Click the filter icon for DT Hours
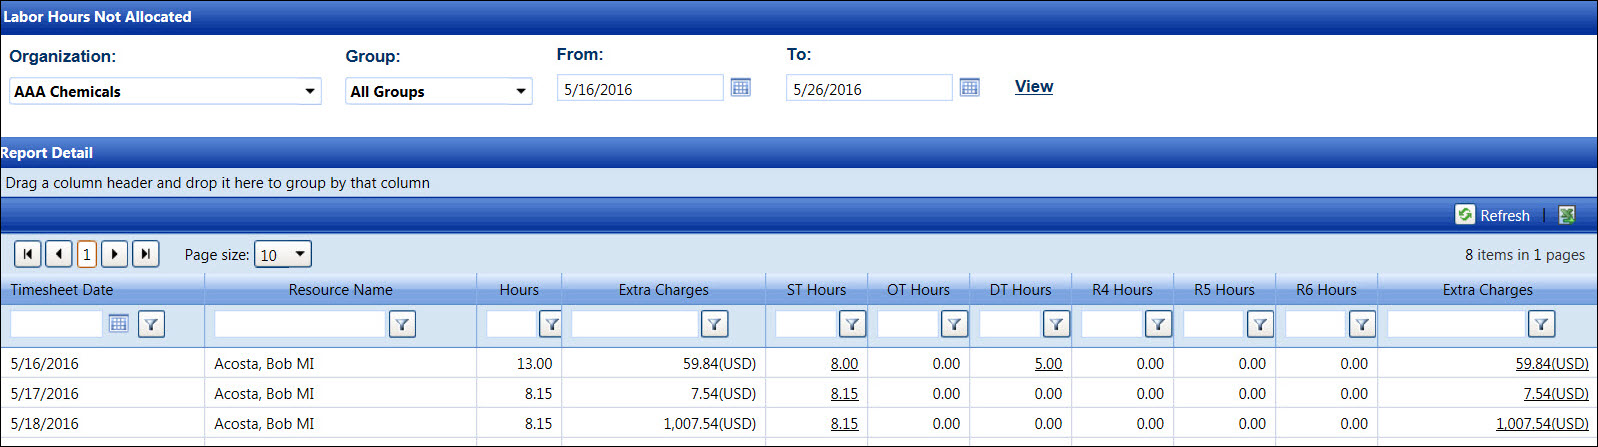Image resolution: width=1598 pixels, height=447 pixels. pos(1056,324)
